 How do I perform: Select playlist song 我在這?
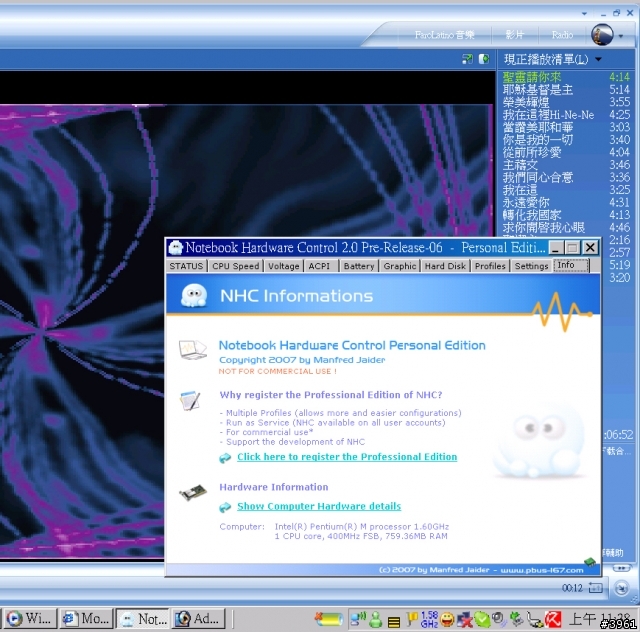(567, 190)
